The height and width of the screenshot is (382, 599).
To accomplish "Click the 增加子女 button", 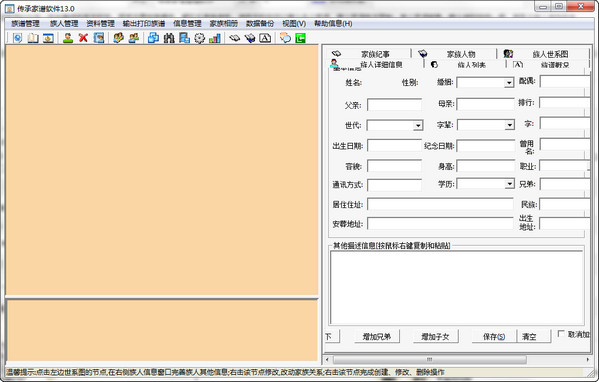I will pyautogui.click(x=435, y=337).
